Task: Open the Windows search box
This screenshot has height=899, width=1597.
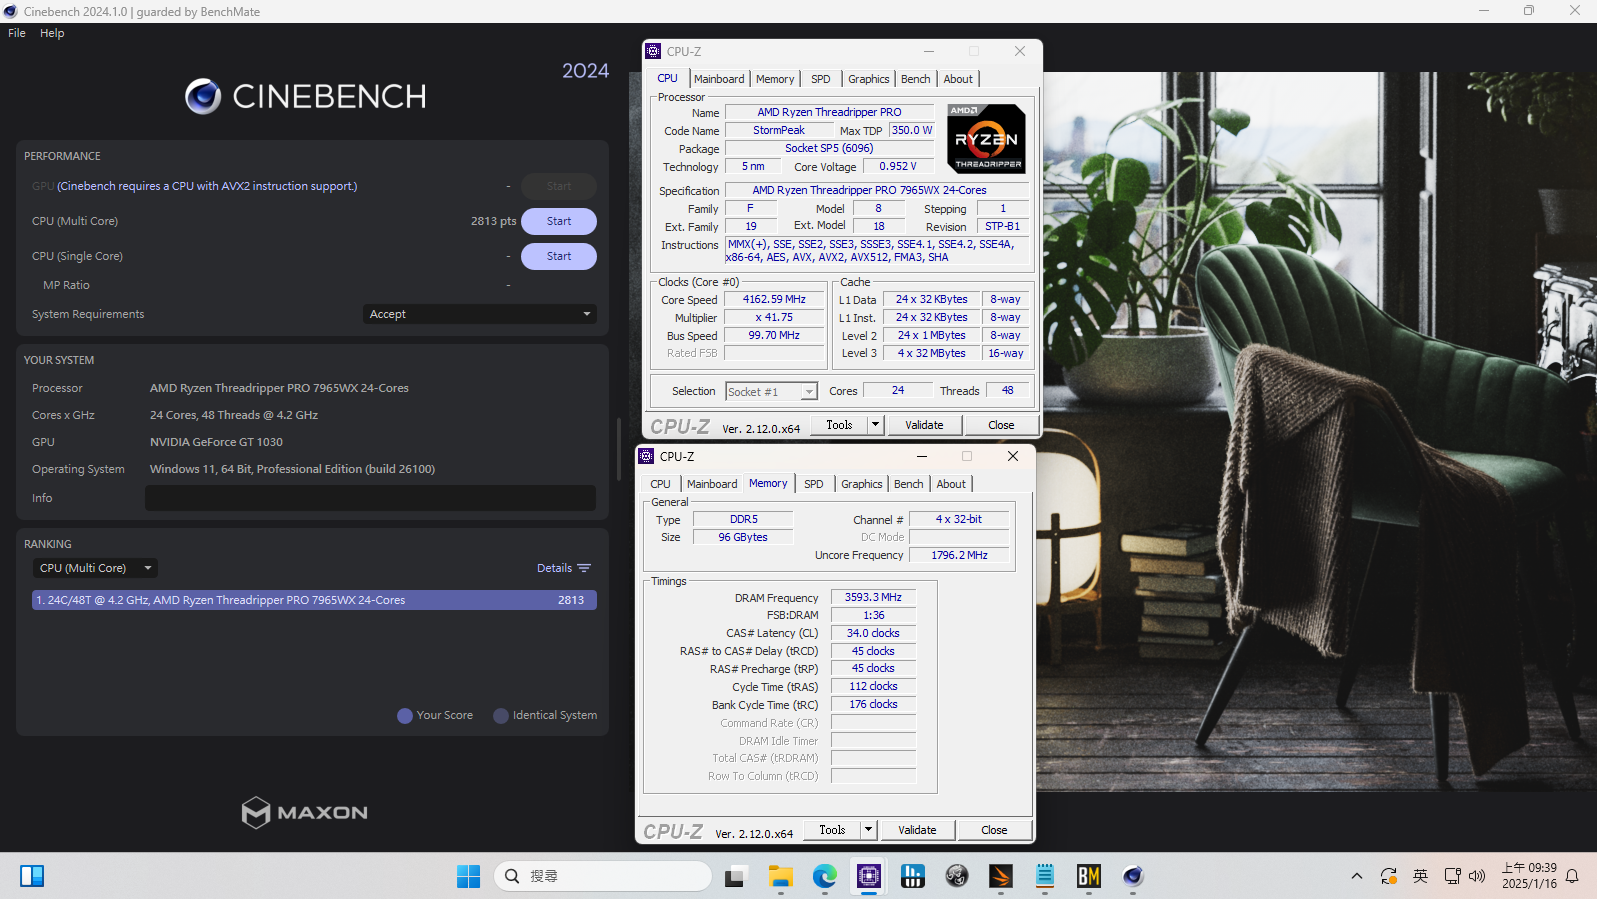Action: click(x=602, y=876)
